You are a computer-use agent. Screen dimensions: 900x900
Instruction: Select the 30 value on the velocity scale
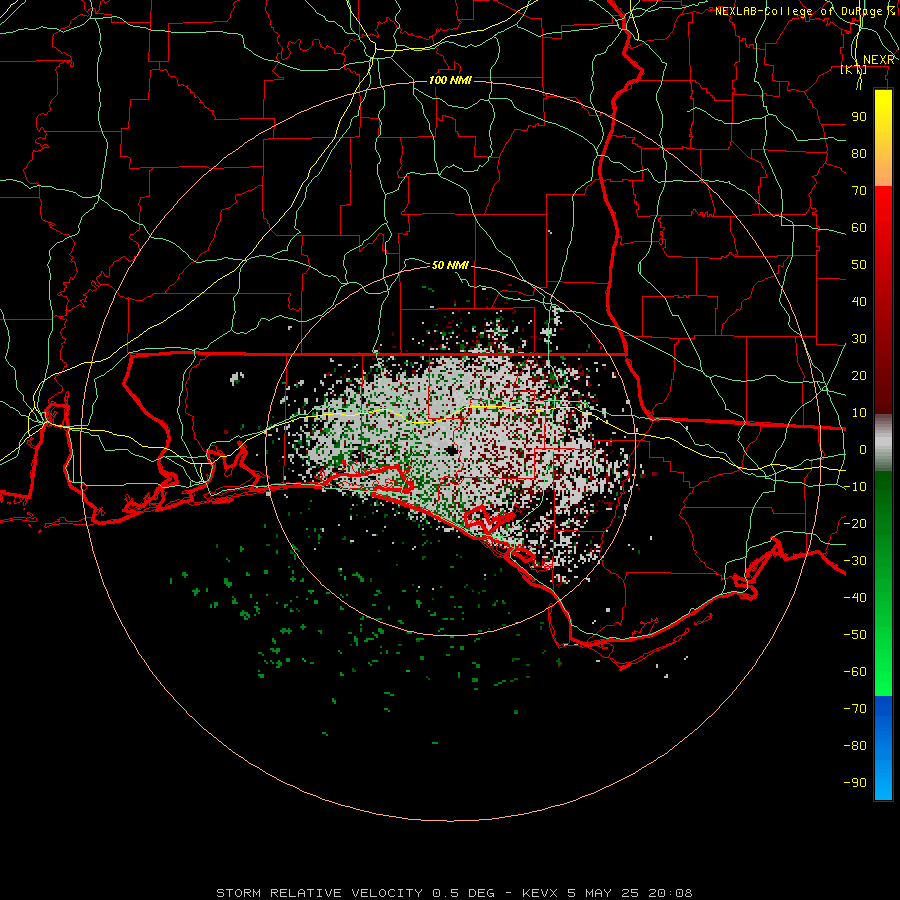859,339
